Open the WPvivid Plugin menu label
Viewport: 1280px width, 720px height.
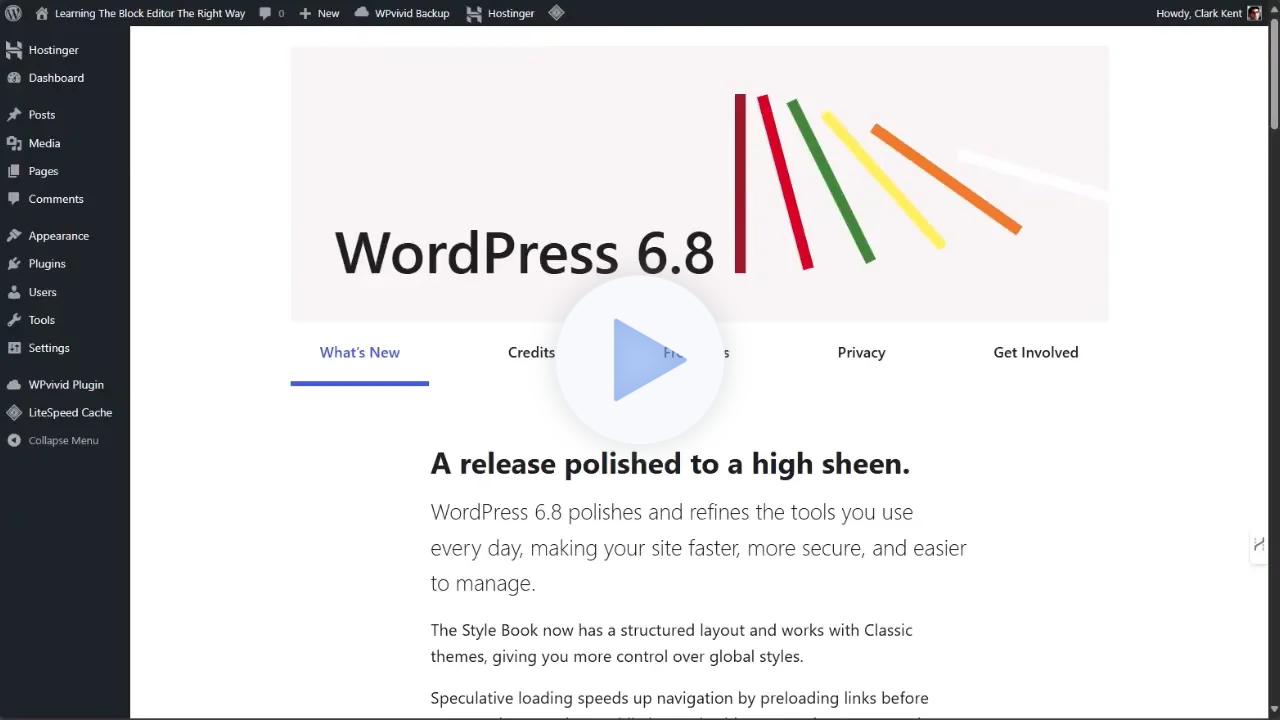66,385
